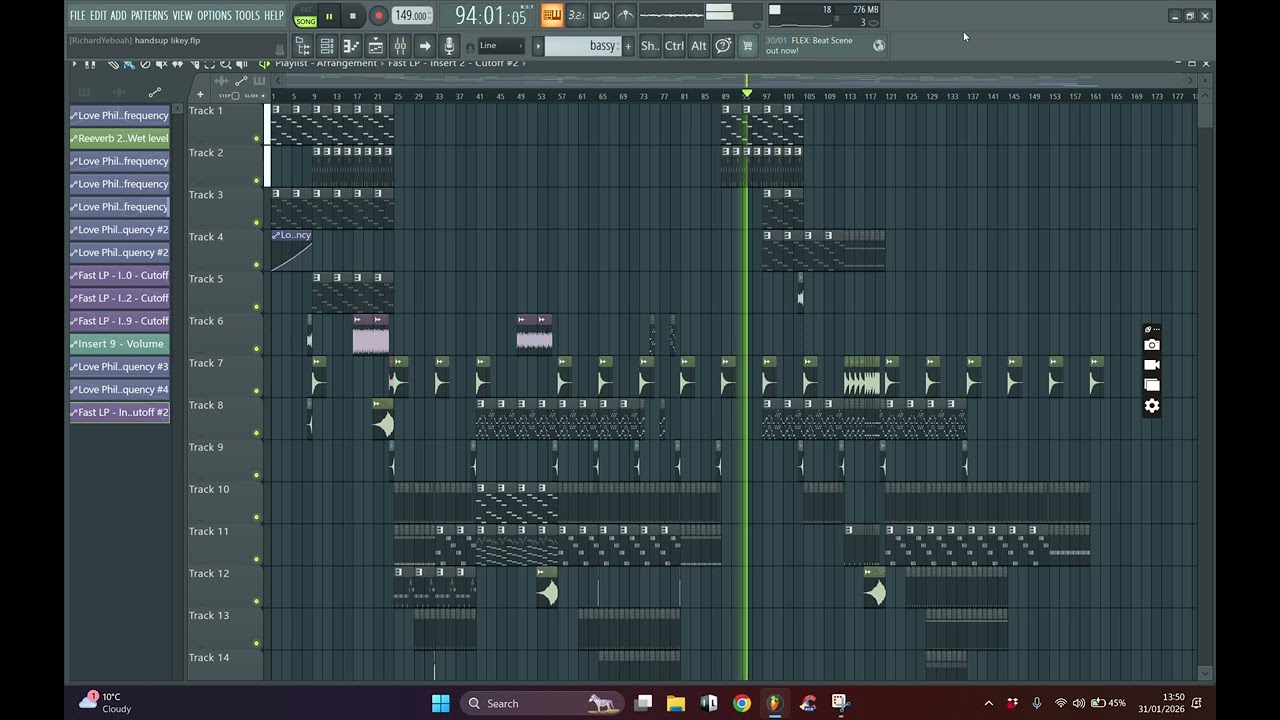Screen dimensions: 1280x720
Task: Open the ADD menu
Action: pyautogui.click(x=119, y=16)
